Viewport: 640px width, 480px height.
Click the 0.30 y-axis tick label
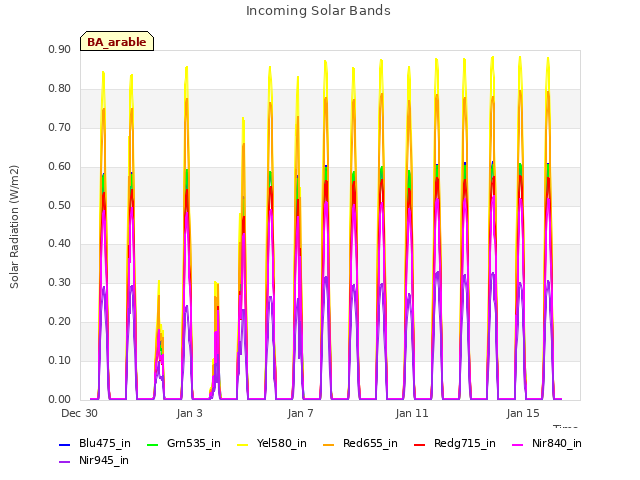pos(59,282)
